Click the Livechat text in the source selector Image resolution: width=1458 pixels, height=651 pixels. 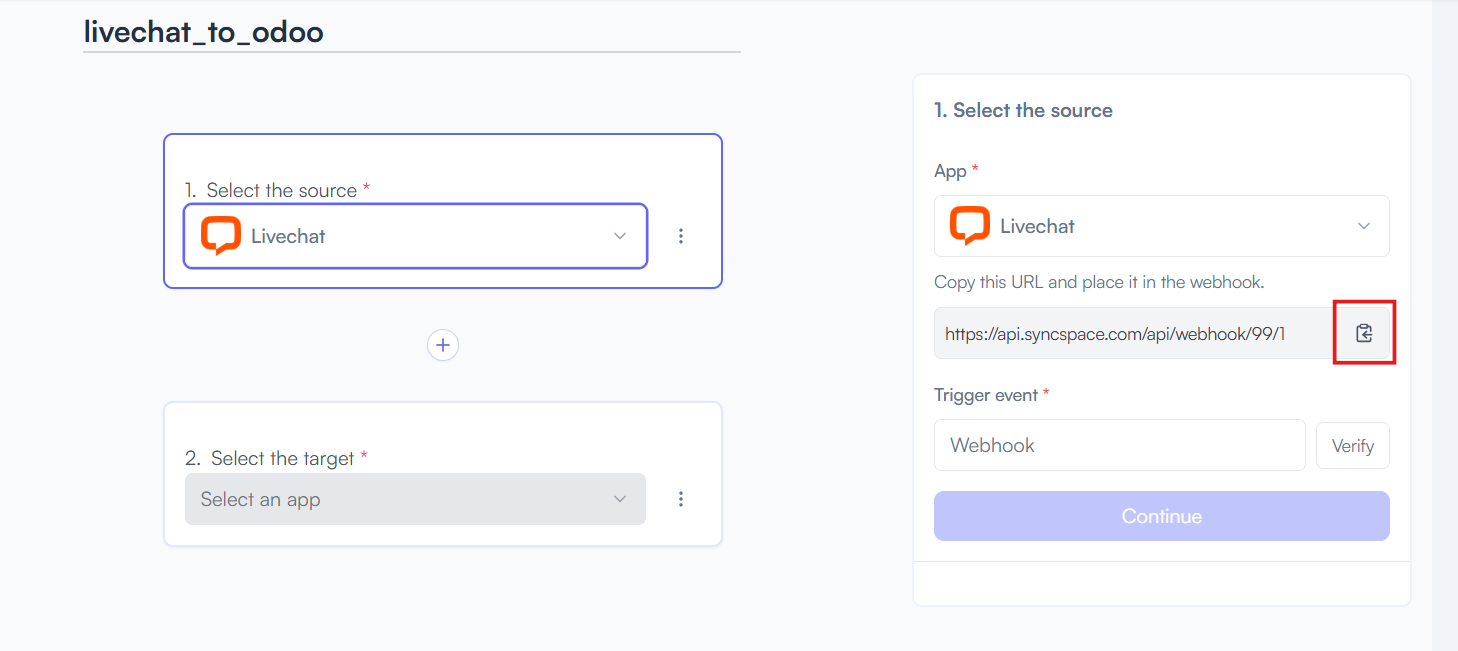pos(288,236)
